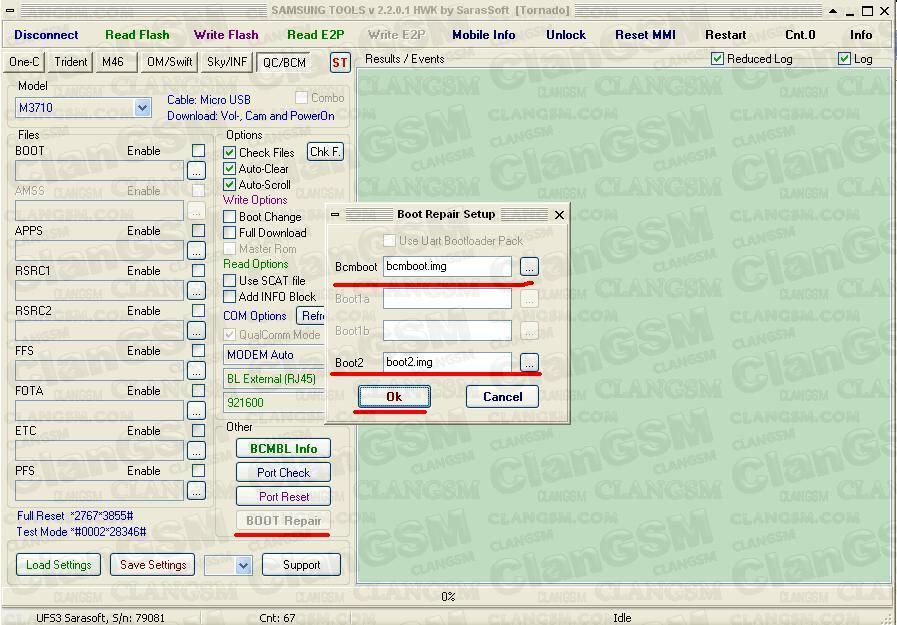Click Reset MMI in the toolbar
The image size is (897, 625).
click(x=645, y=35)
